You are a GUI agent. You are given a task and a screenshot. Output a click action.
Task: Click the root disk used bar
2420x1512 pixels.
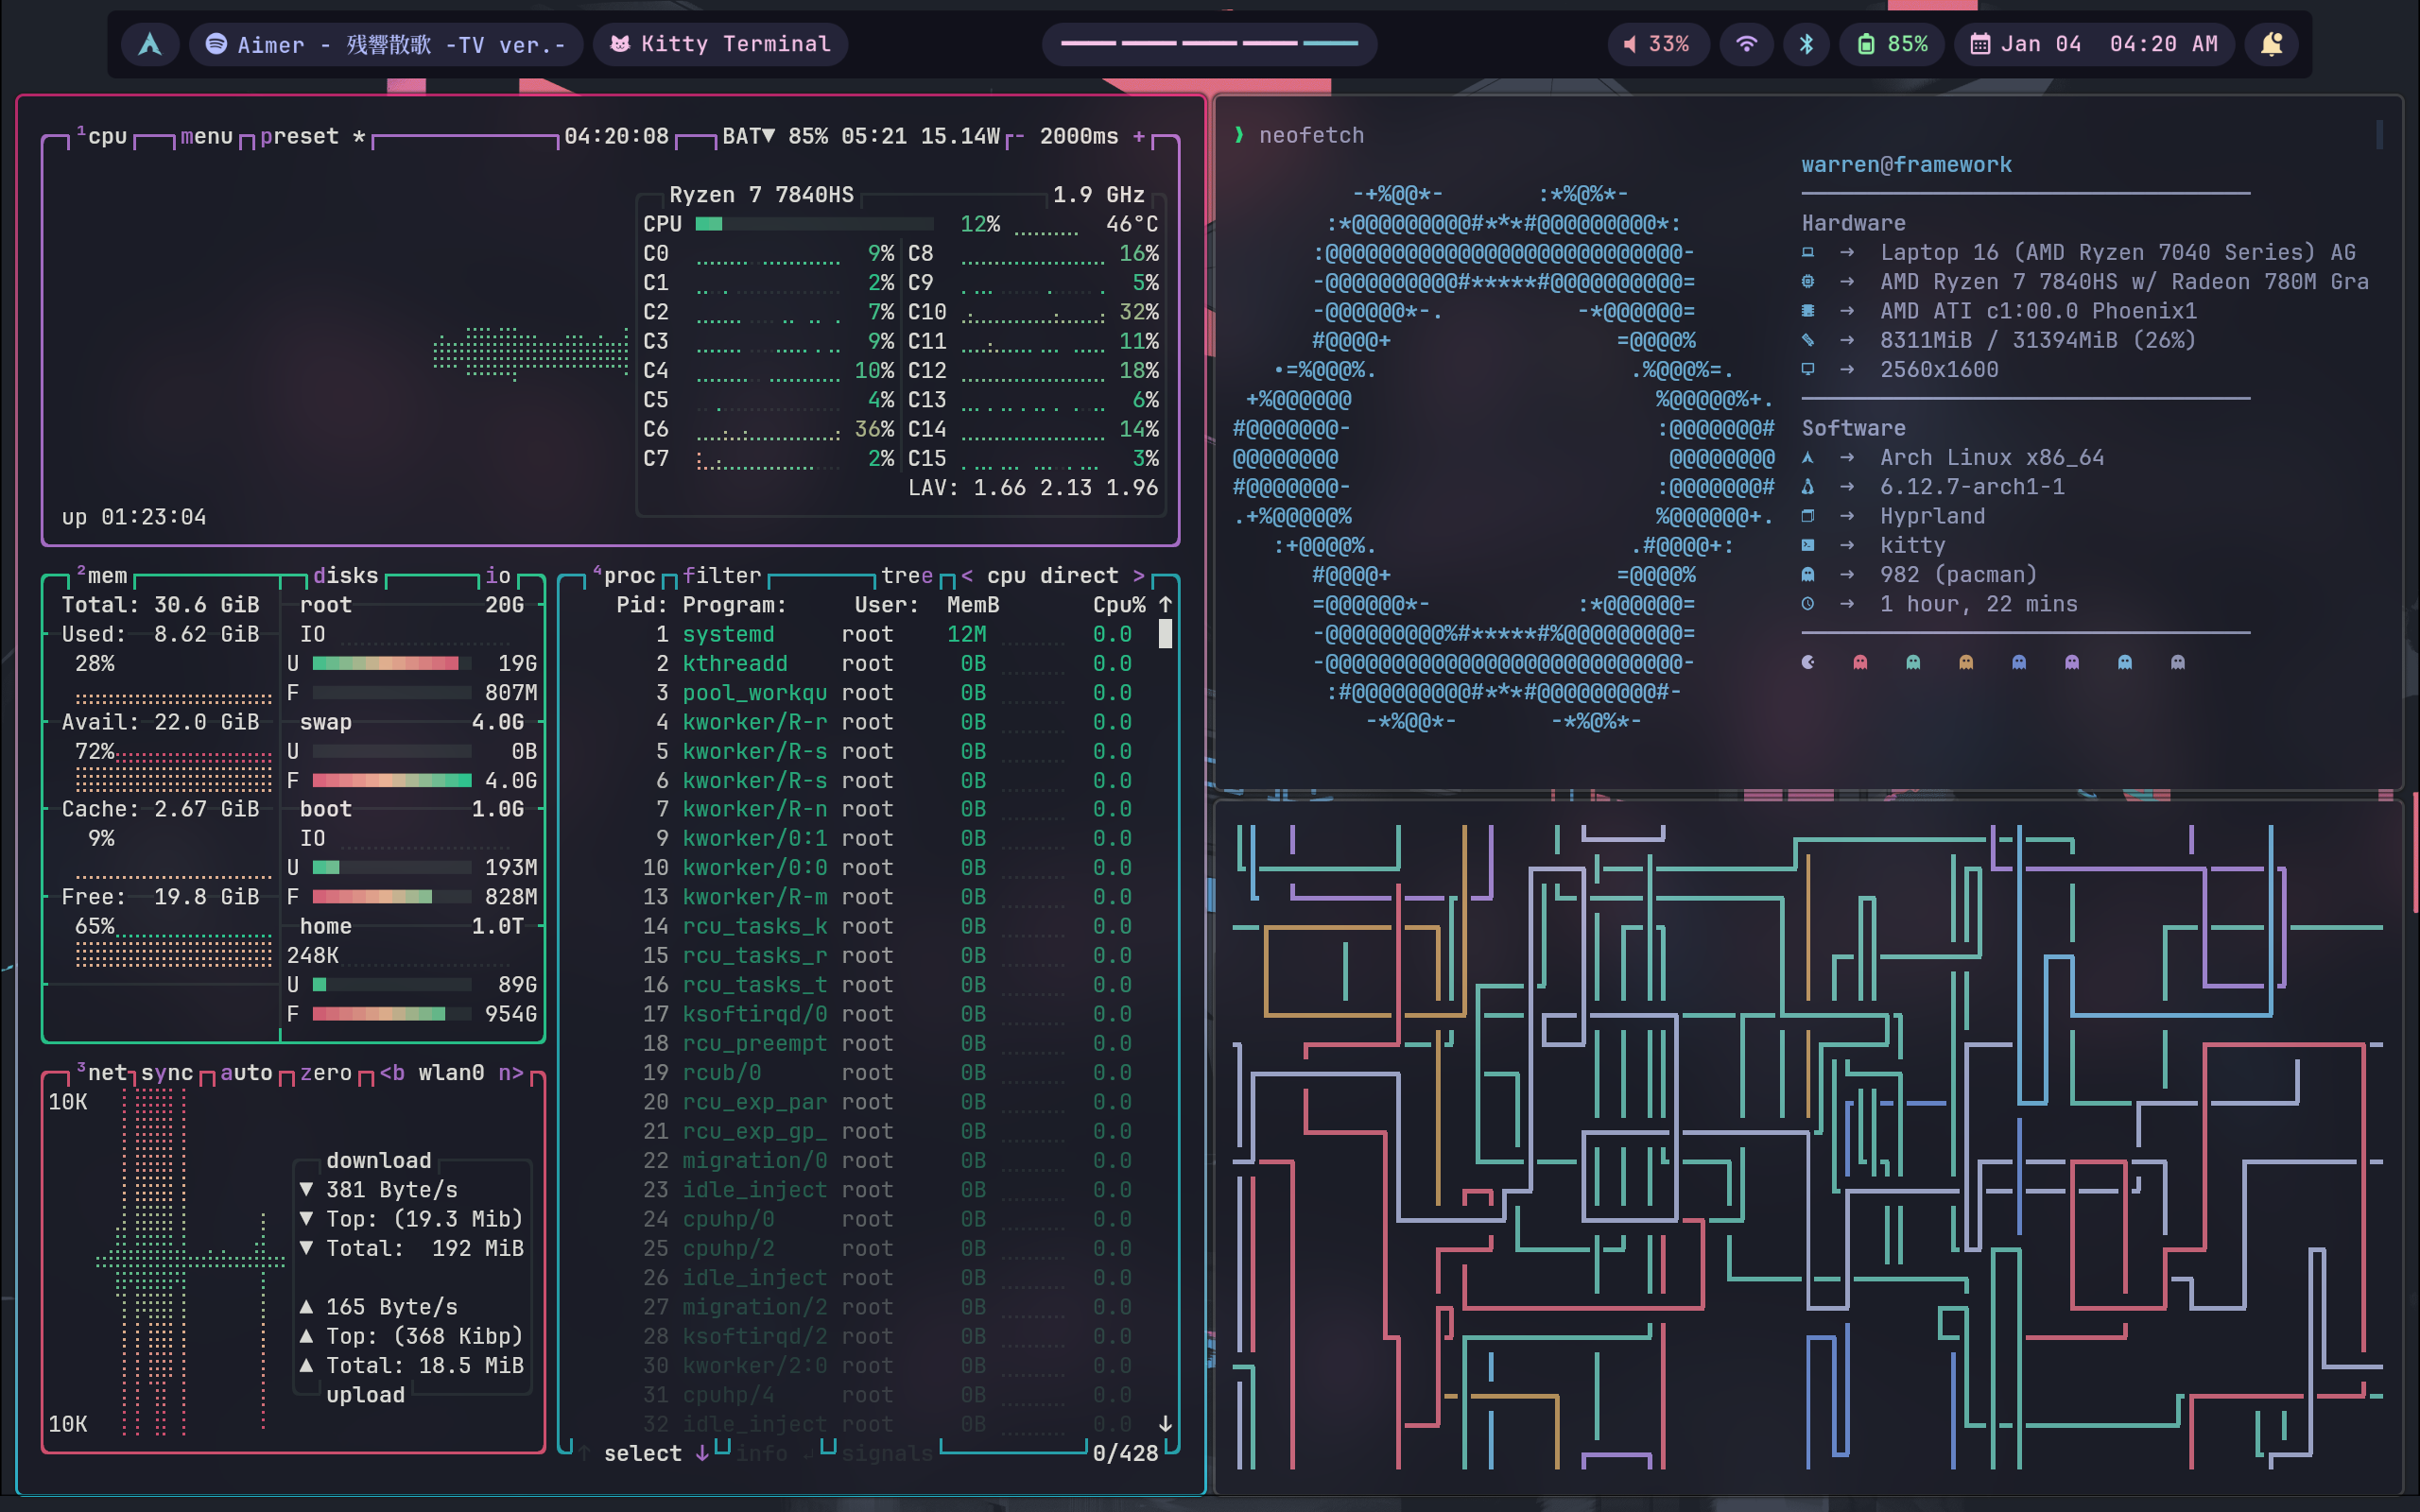(392, 663)
